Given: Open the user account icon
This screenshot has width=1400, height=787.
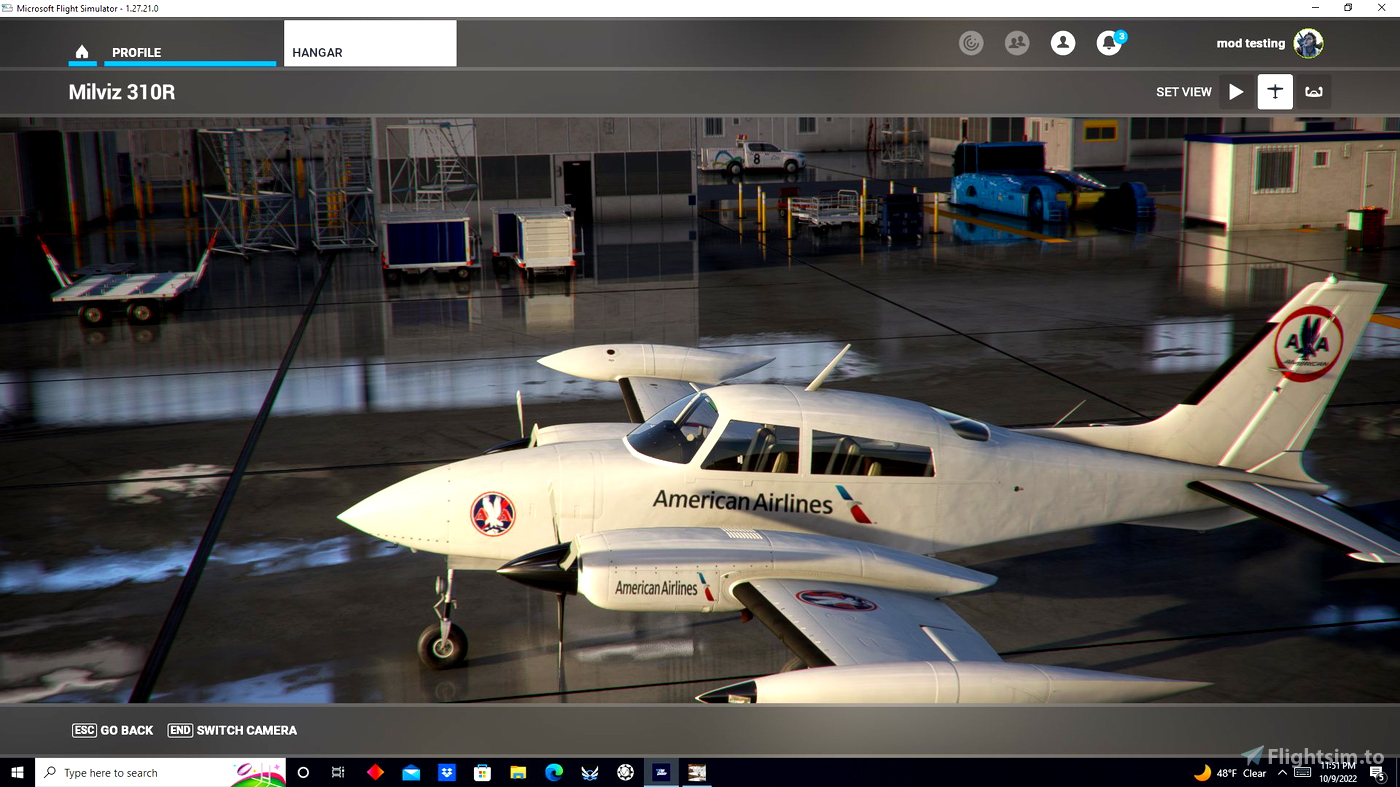Looking at the screenshot, I should (x=1063, y=43).
